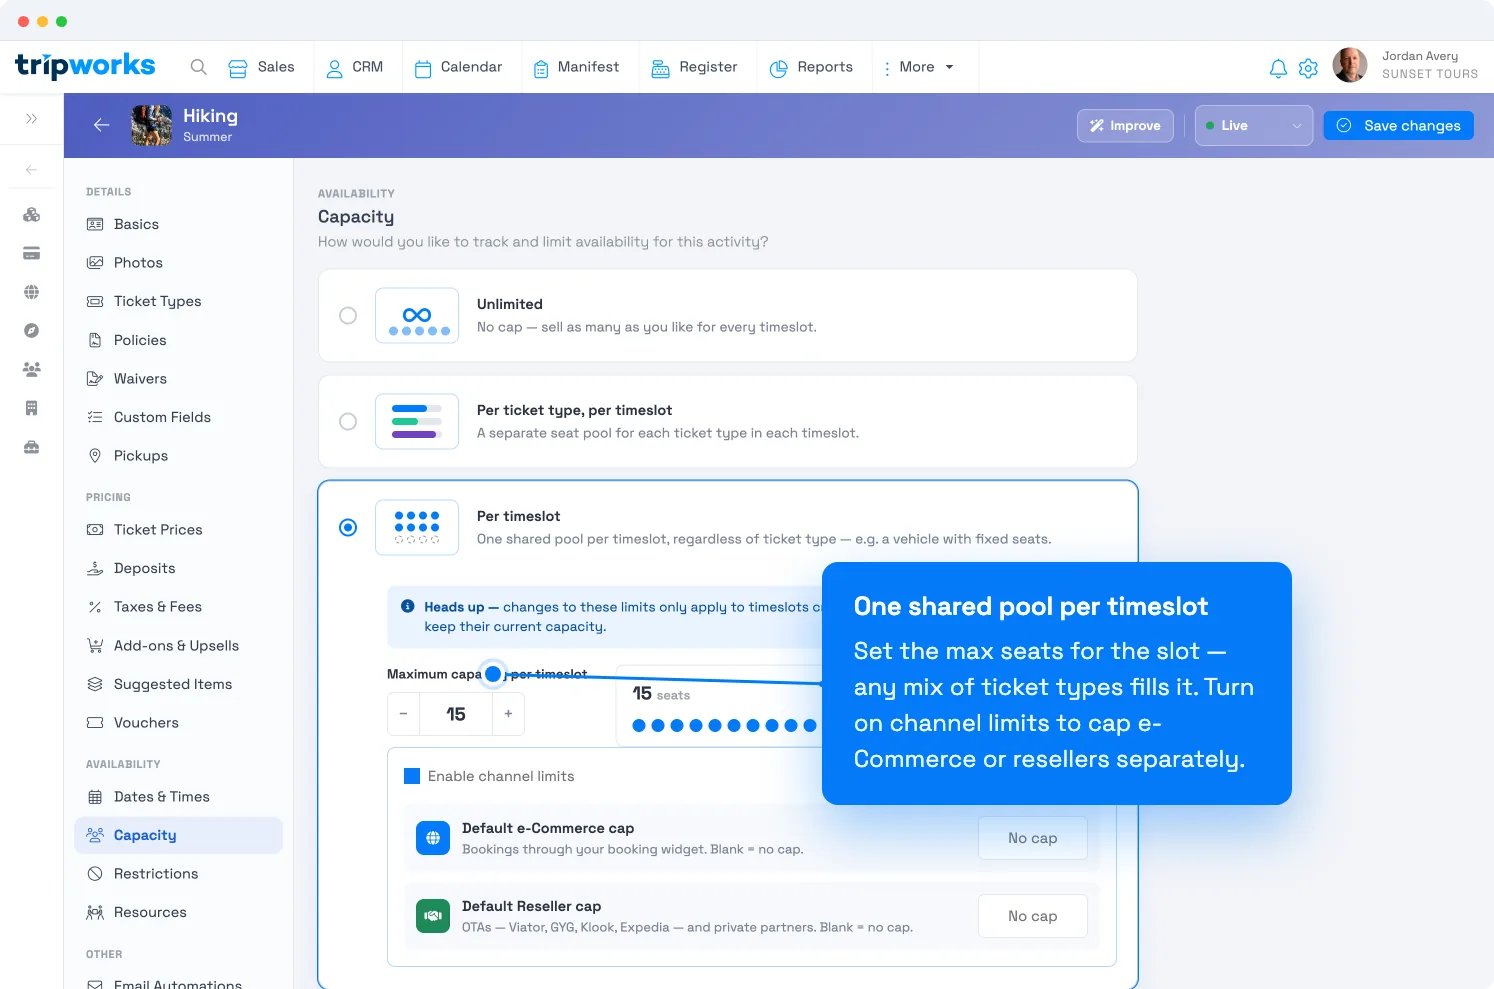Viewport: 1494px width, 989px height.
Task: Select Per ticket type, per timeslot radio
Action: click(x=348, y=421)
